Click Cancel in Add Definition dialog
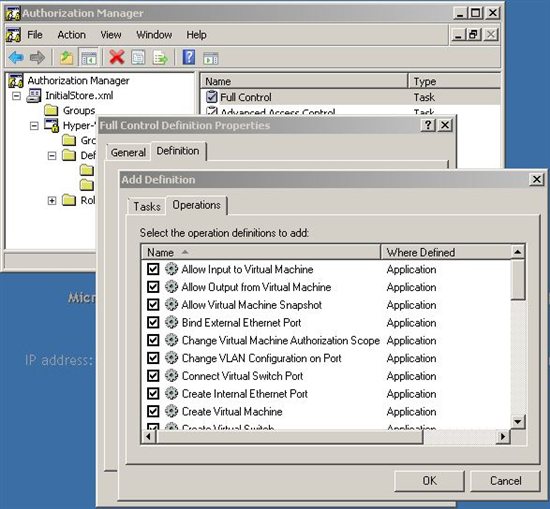The image size is (550, 509). [x=505, y=481]
